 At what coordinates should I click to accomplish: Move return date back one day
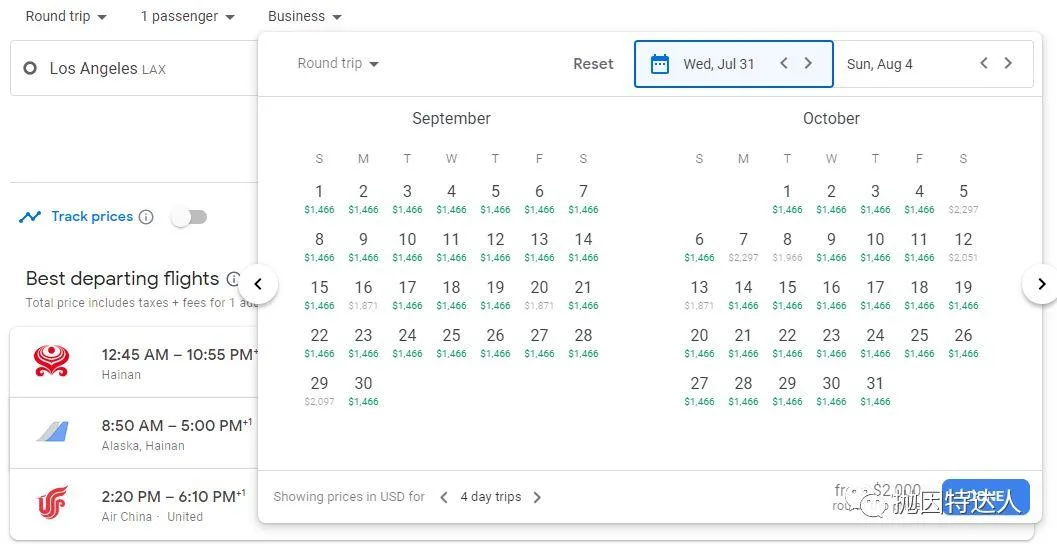coord(984,63)
